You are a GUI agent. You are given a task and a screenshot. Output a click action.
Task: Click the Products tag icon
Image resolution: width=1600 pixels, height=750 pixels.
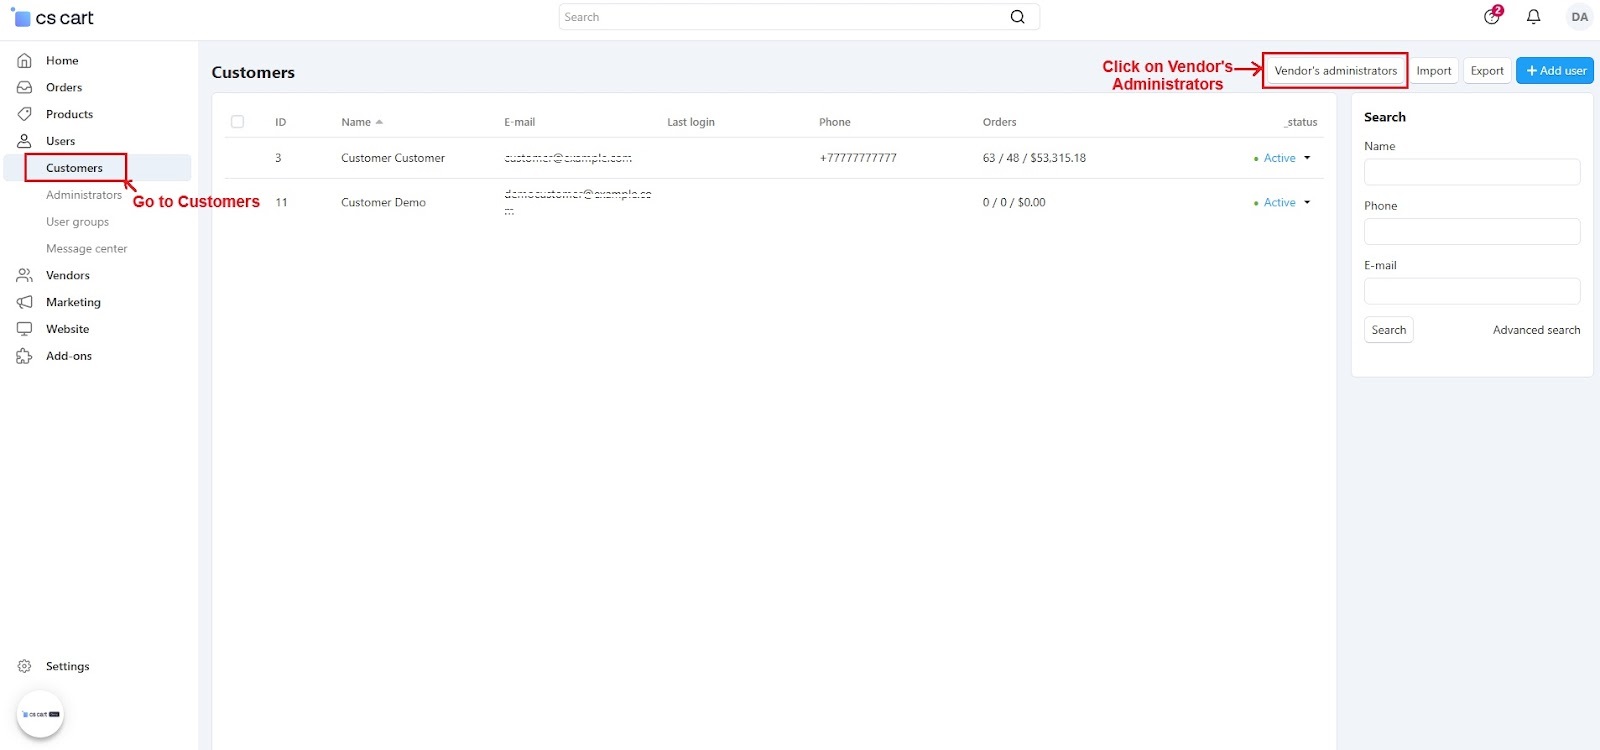[x=25, y=114]
